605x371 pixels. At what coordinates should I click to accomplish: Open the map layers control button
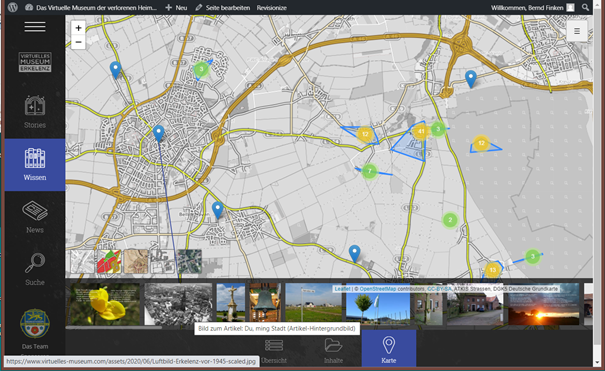[x=577, y=31]
